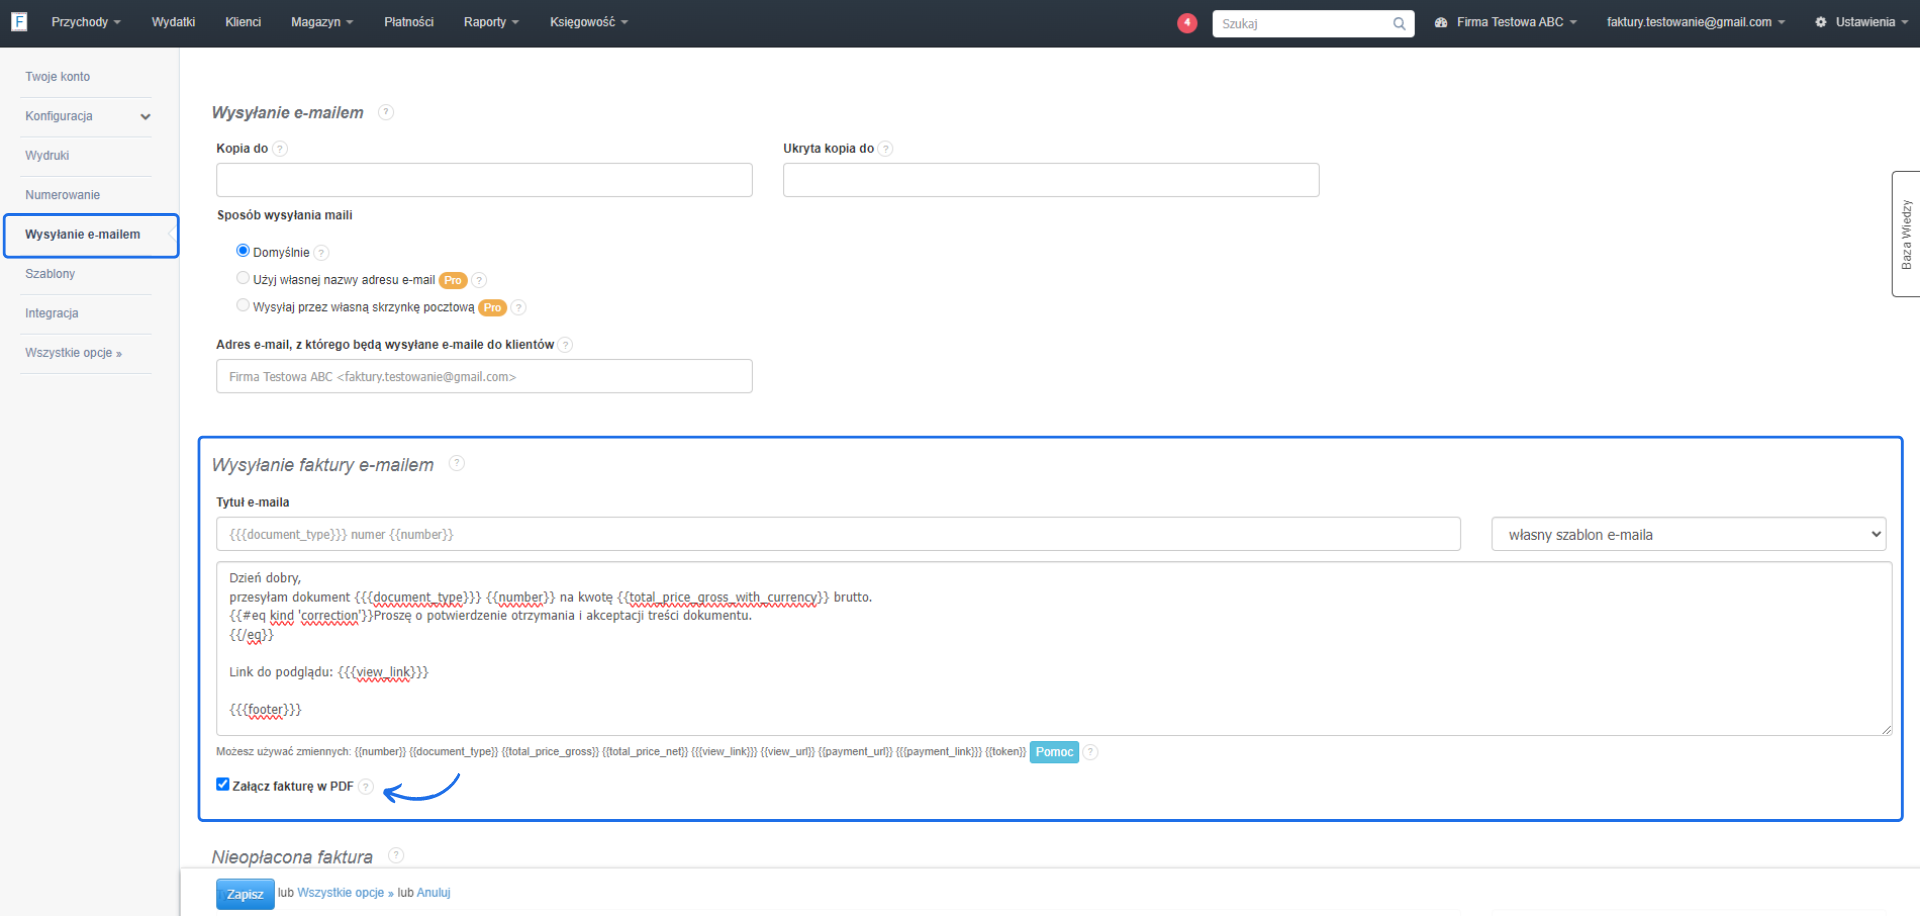Open the faktury.testowanie@gmail.com account dropdown
Screen dimensions: 1920x916
click(x=1696, y=22)
